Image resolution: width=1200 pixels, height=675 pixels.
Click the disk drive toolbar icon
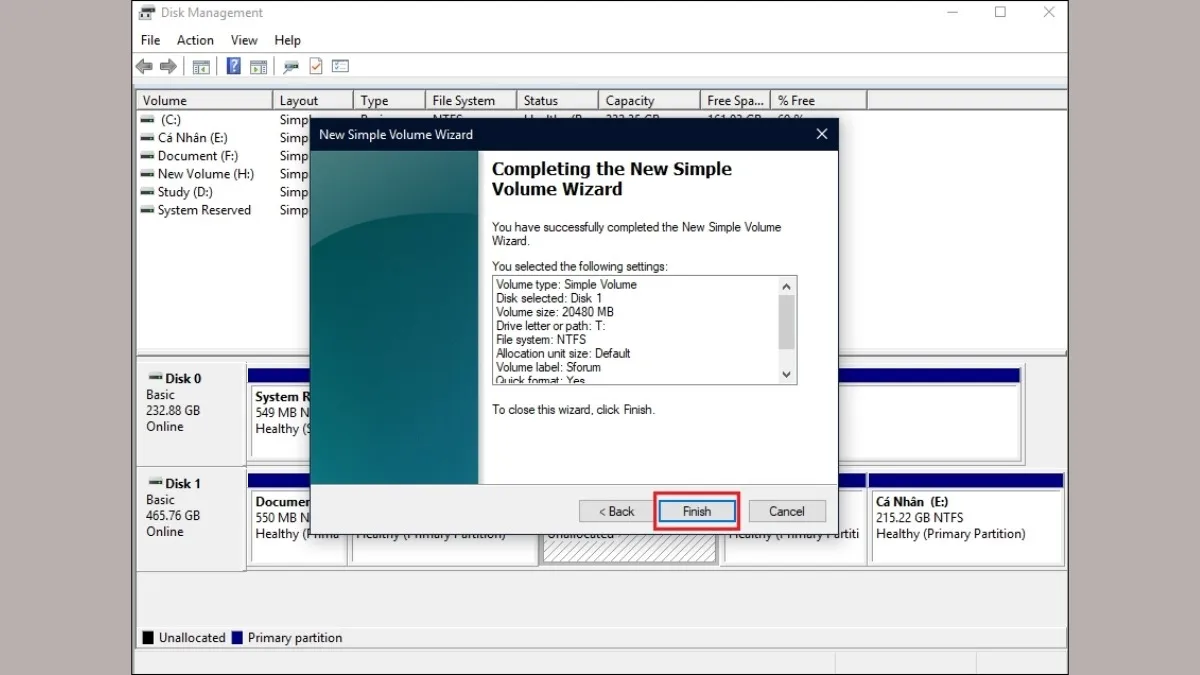tap(291, 66)
